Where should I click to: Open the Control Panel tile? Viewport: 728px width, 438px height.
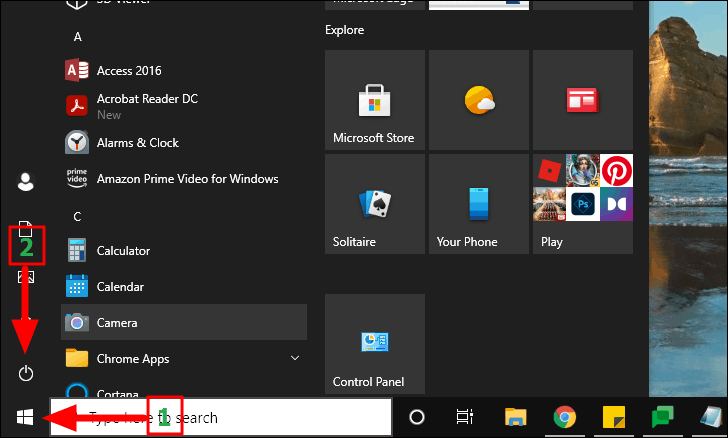click(375, 344)
